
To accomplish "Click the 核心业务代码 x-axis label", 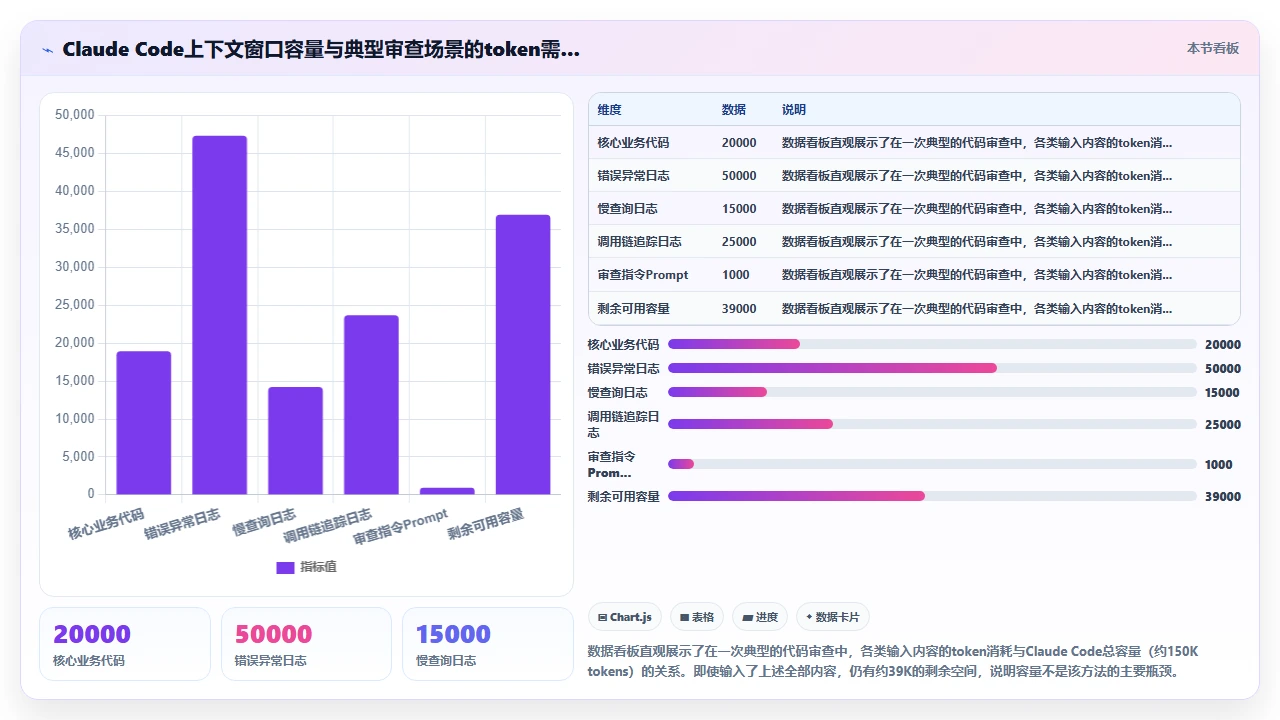I will [107, 524].
